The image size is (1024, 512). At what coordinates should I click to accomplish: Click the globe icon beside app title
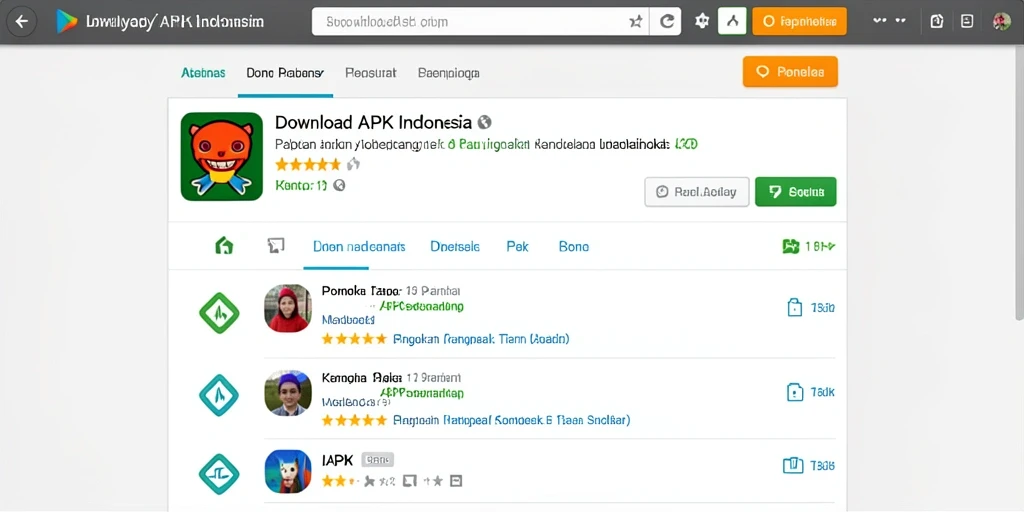pyautogui.click(x=485, y=122)
